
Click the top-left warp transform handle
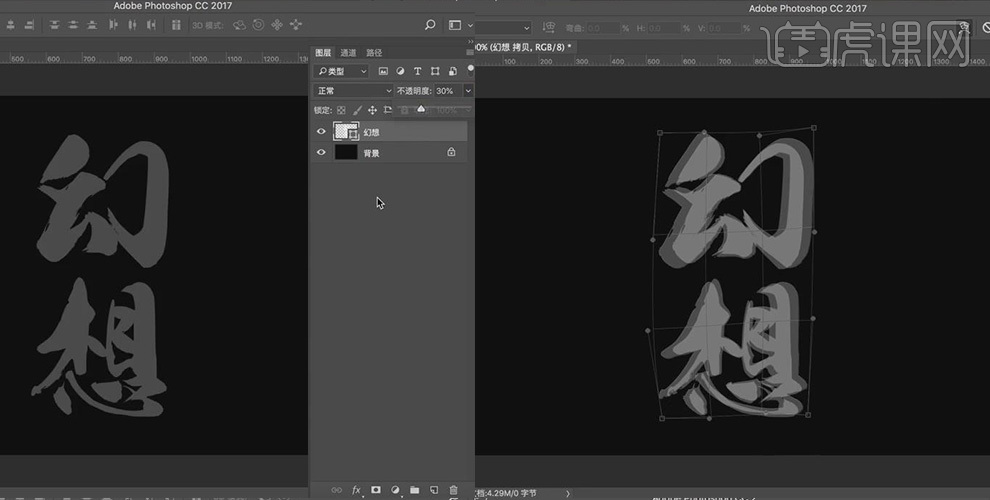[660, 133]
